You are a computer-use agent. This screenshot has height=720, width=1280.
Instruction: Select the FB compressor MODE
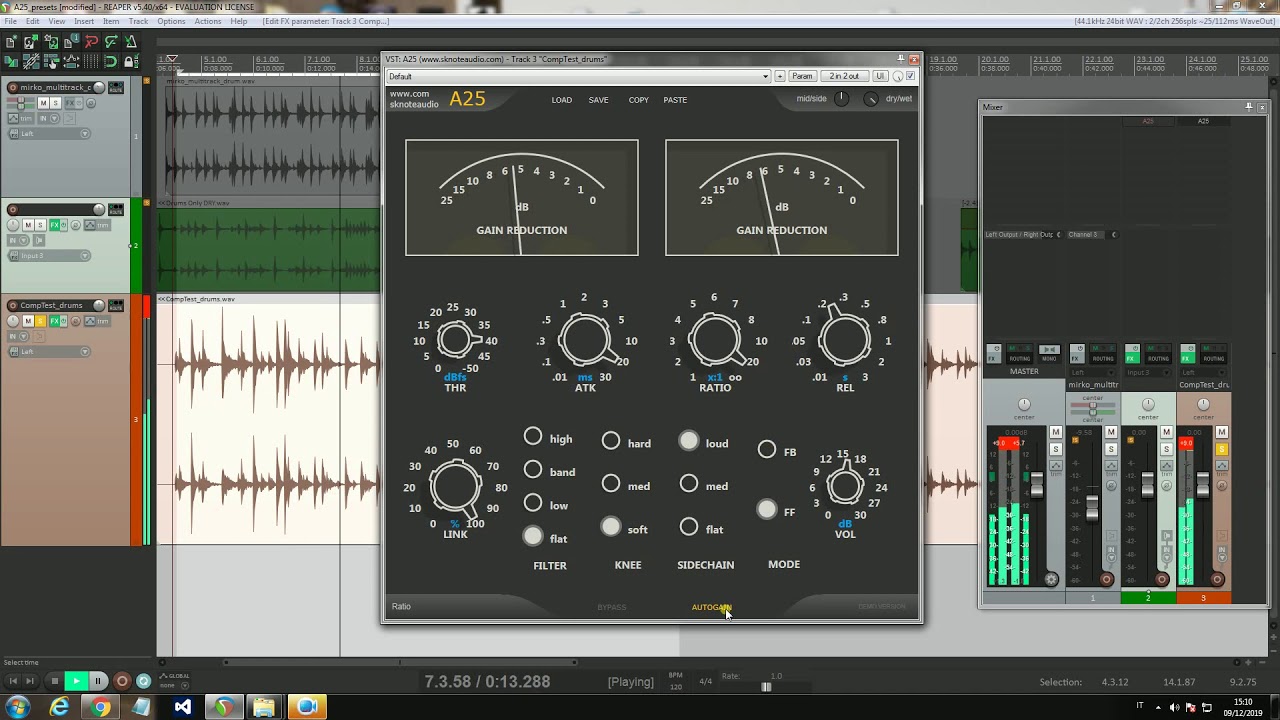pyautogui.click(x=767, y=450)
